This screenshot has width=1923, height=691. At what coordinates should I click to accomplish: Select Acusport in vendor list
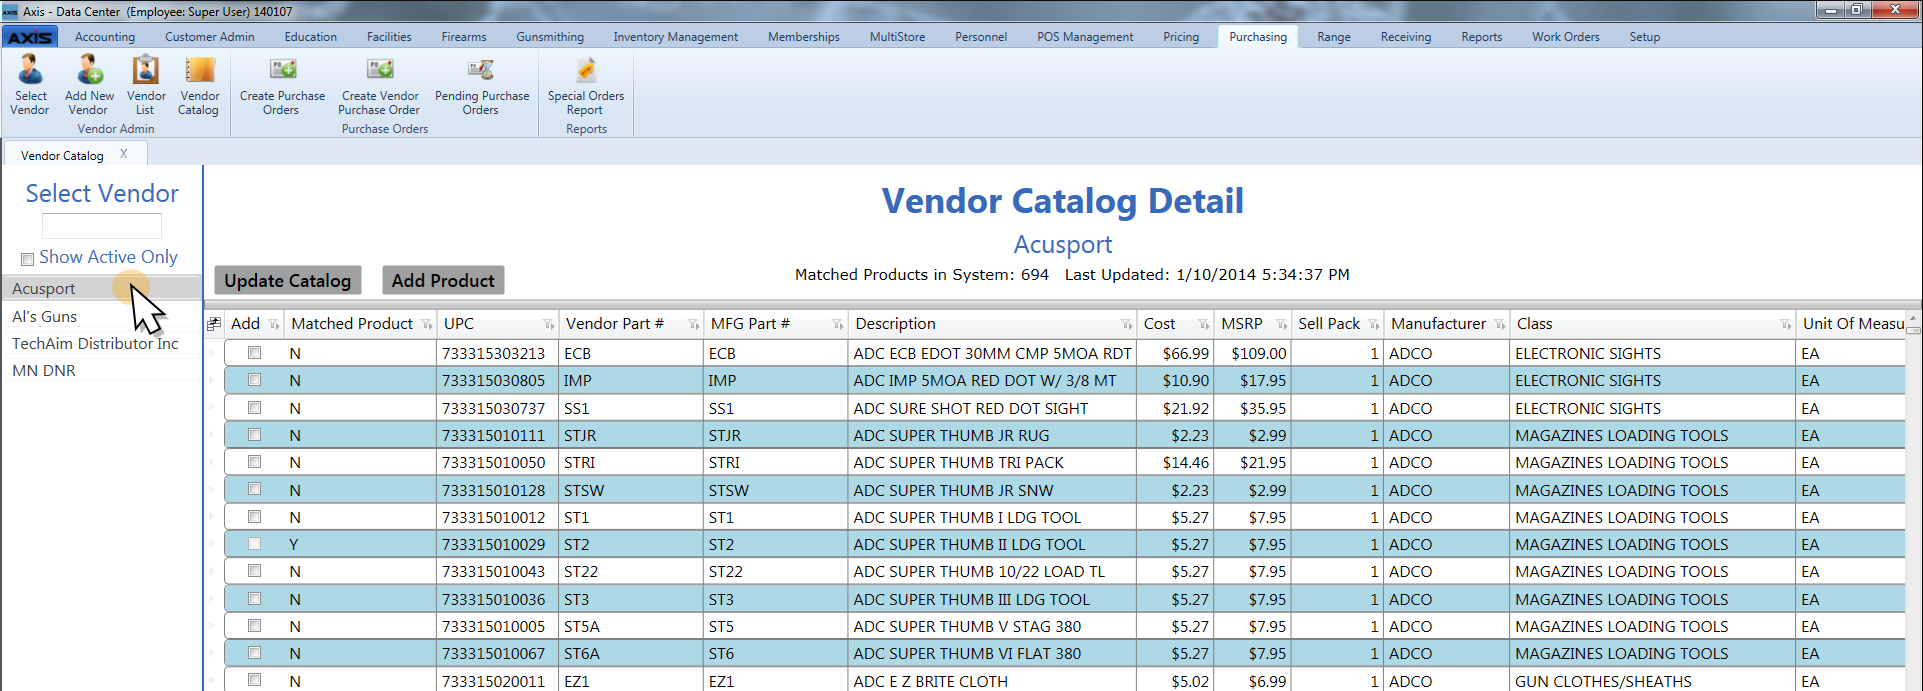click(x=102, y=288)
